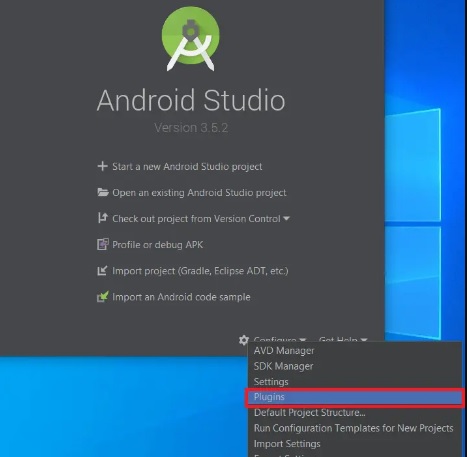Click the Android Studio logo

tap(190, 39)
